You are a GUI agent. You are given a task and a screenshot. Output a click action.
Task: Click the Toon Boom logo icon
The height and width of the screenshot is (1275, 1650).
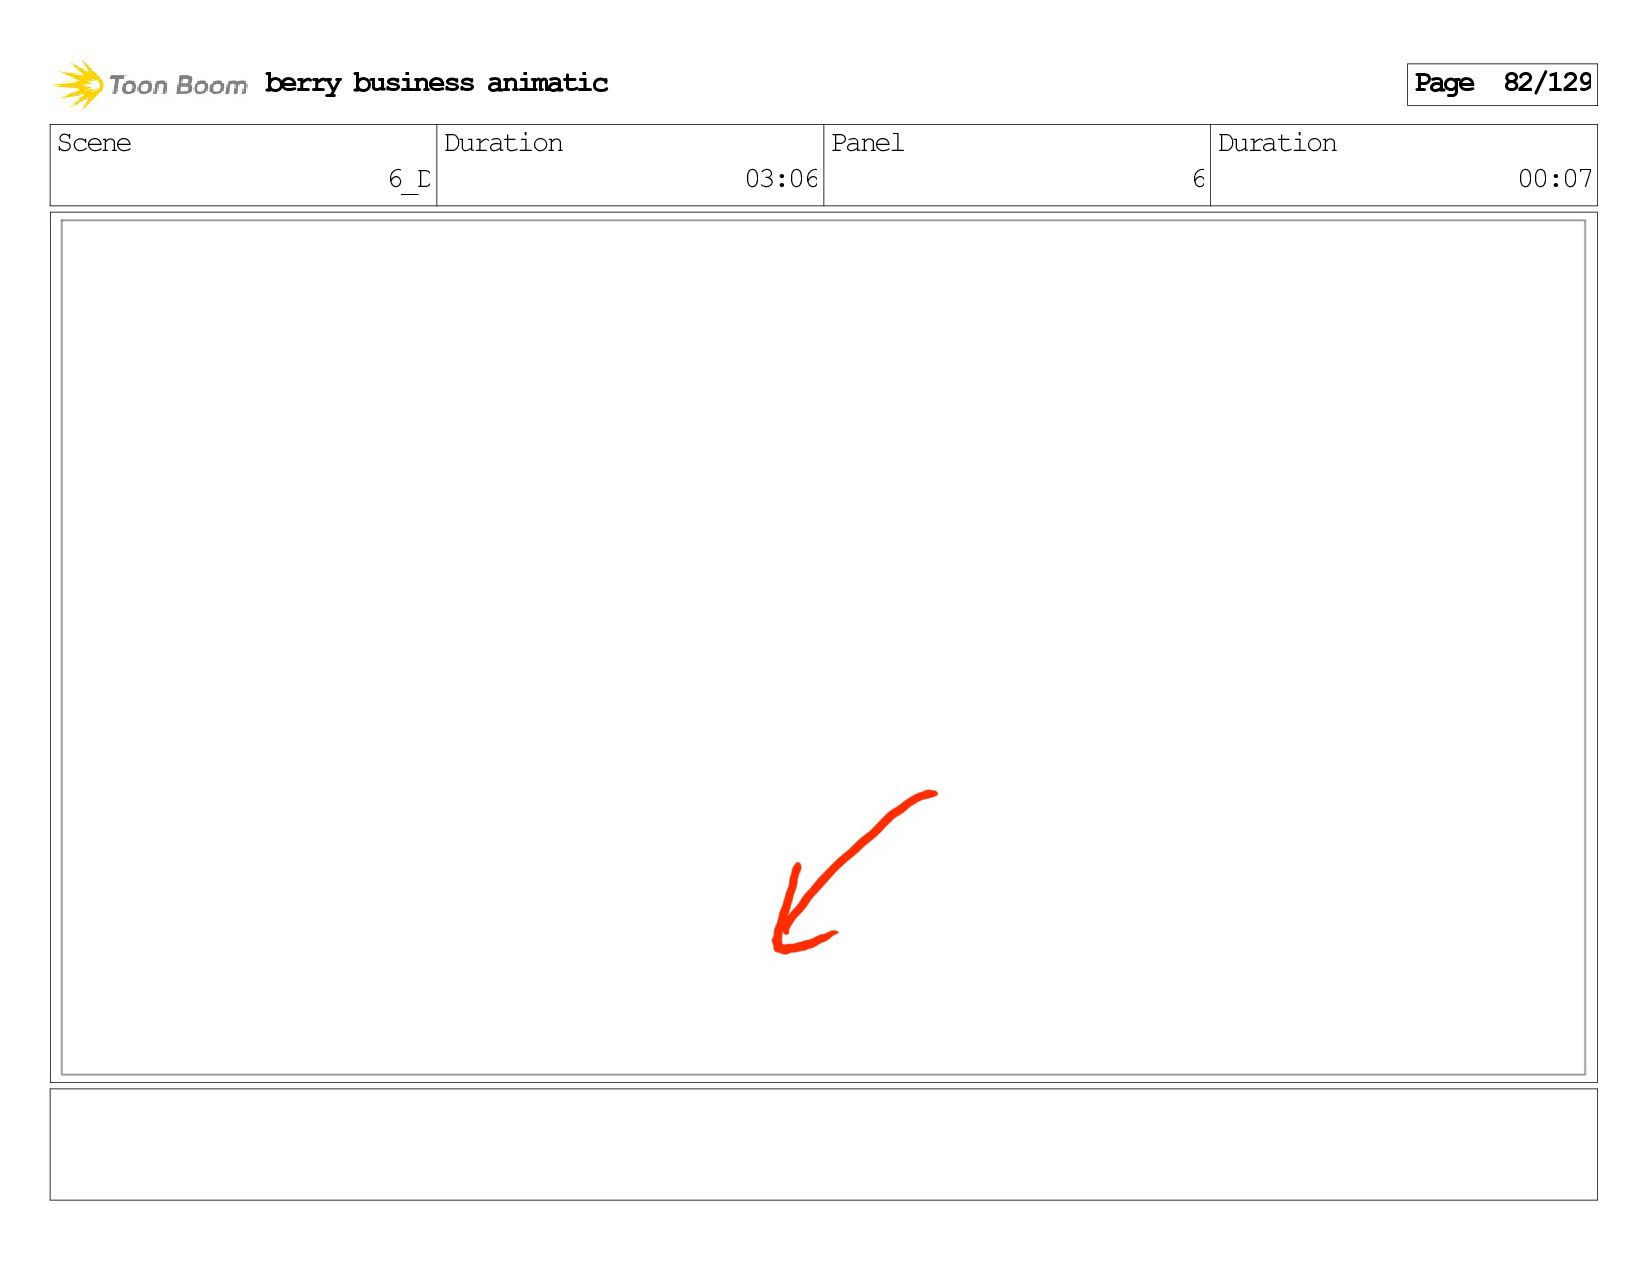[79, 84]
